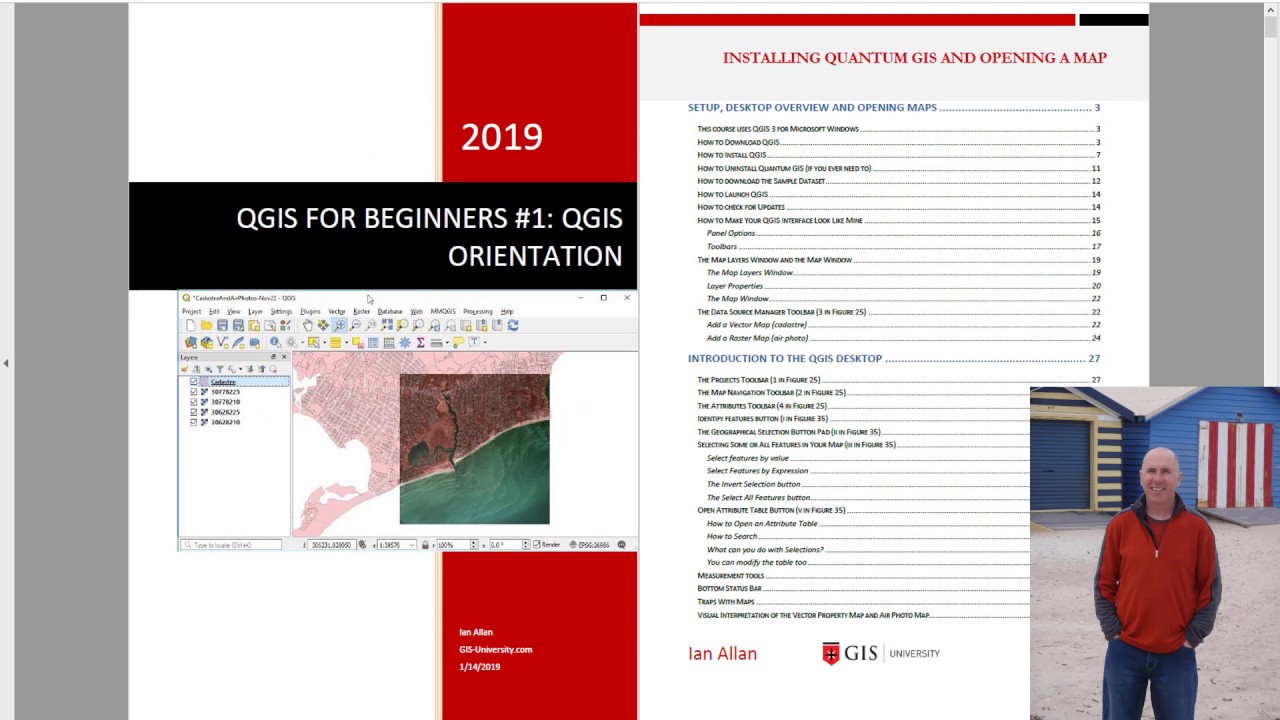Open the Raster menu in QGIS
1280x720 pixels.
pyautogui.click(x=361, y=311)
